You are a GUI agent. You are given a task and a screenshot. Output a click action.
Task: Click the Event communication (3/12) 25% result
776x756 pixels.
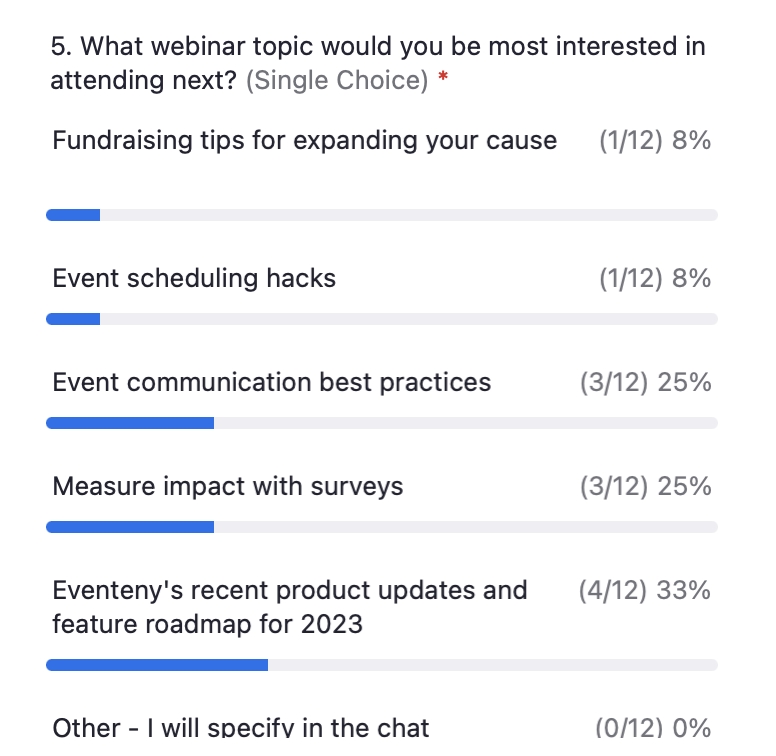(646, 382)
